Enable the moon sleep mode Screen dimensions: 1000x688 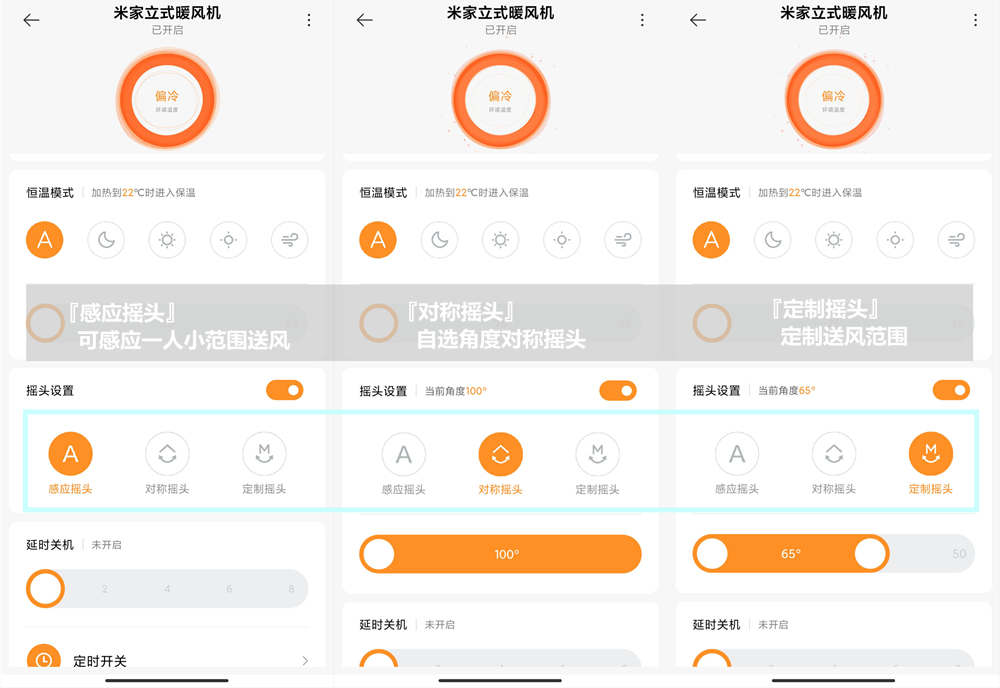(106, 240)
